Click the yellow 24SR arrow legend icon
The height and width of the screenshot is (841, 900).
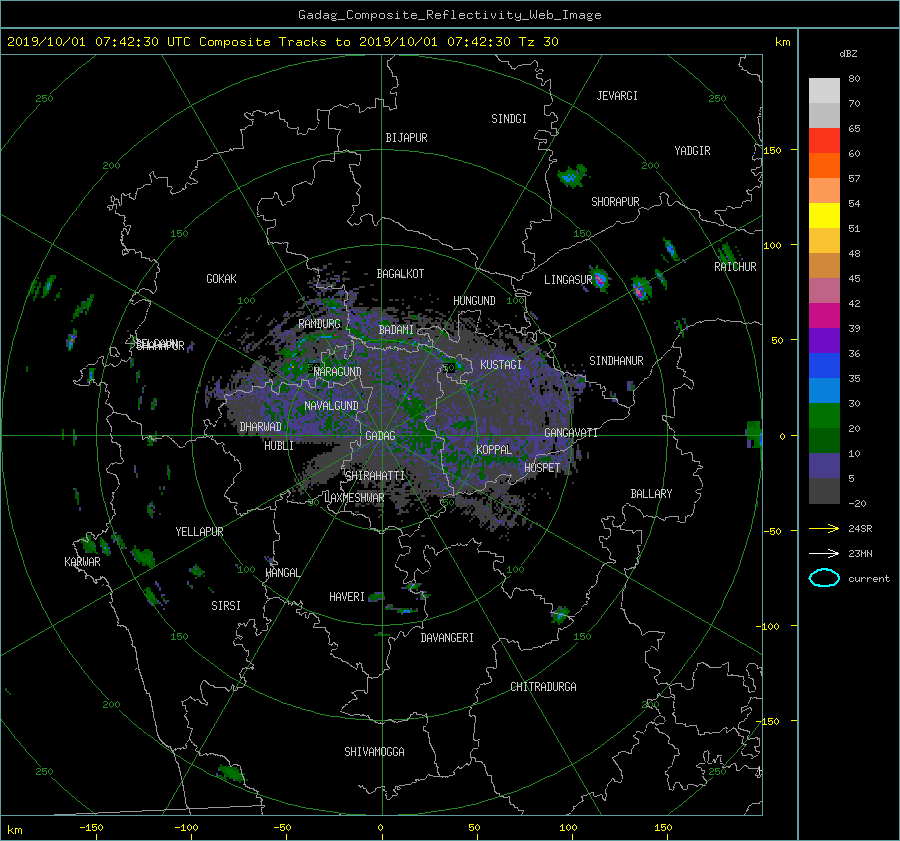pyautogui.click(x=824, y=528)
